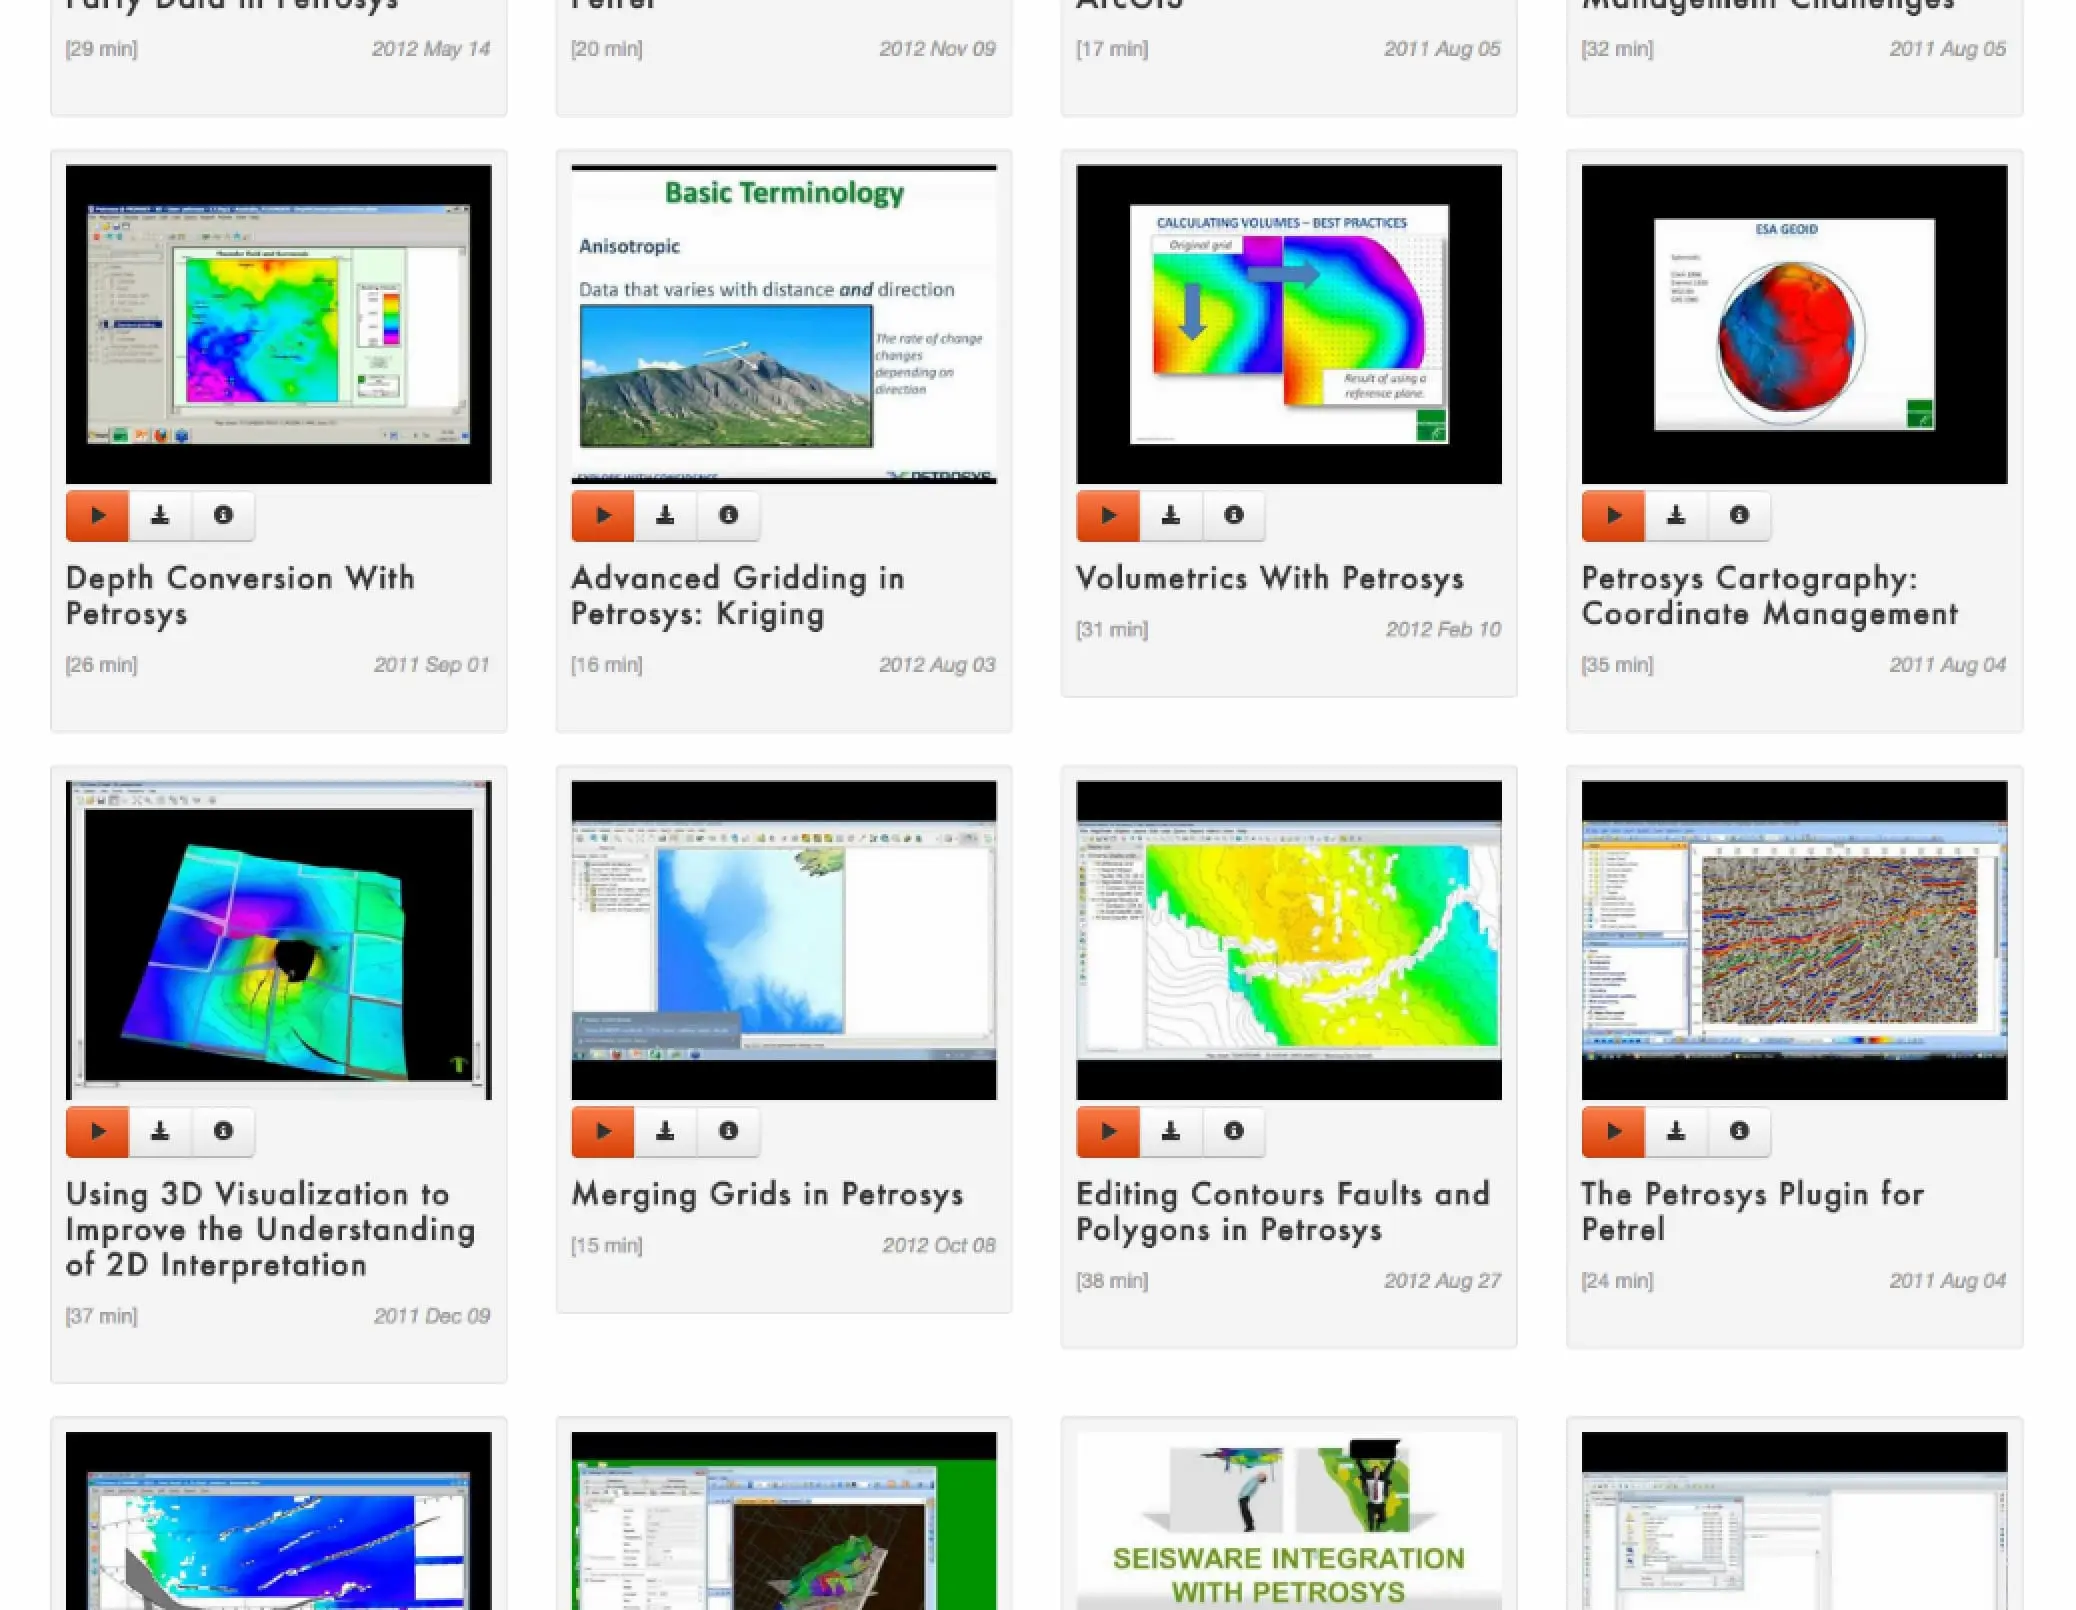Viewport: 2076px width, 1610px height.
Task: Open the 3D Visualization surface thumbnail
Action: point(278,941)
